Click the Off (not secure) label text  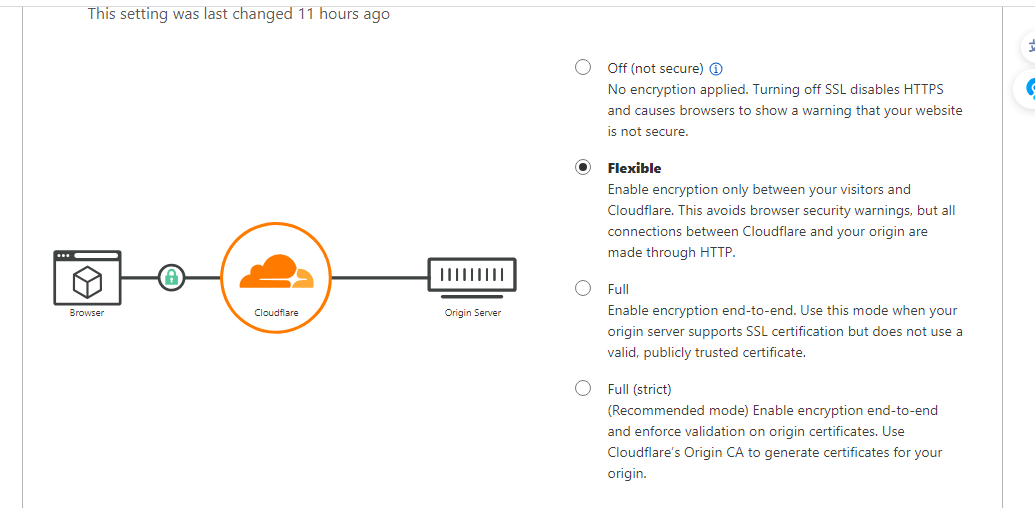tap(655, 69)
